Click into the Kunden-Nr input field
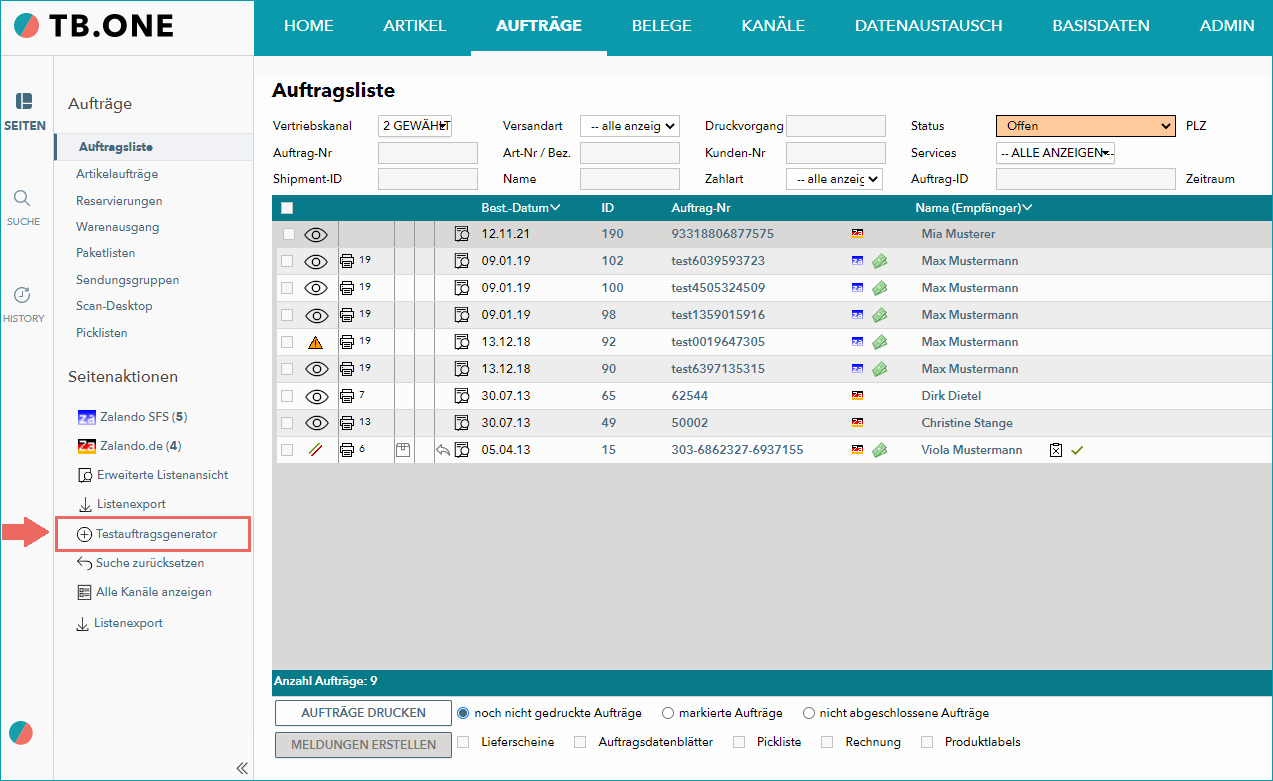This screenshot has height=781, width=1273. 836,153
